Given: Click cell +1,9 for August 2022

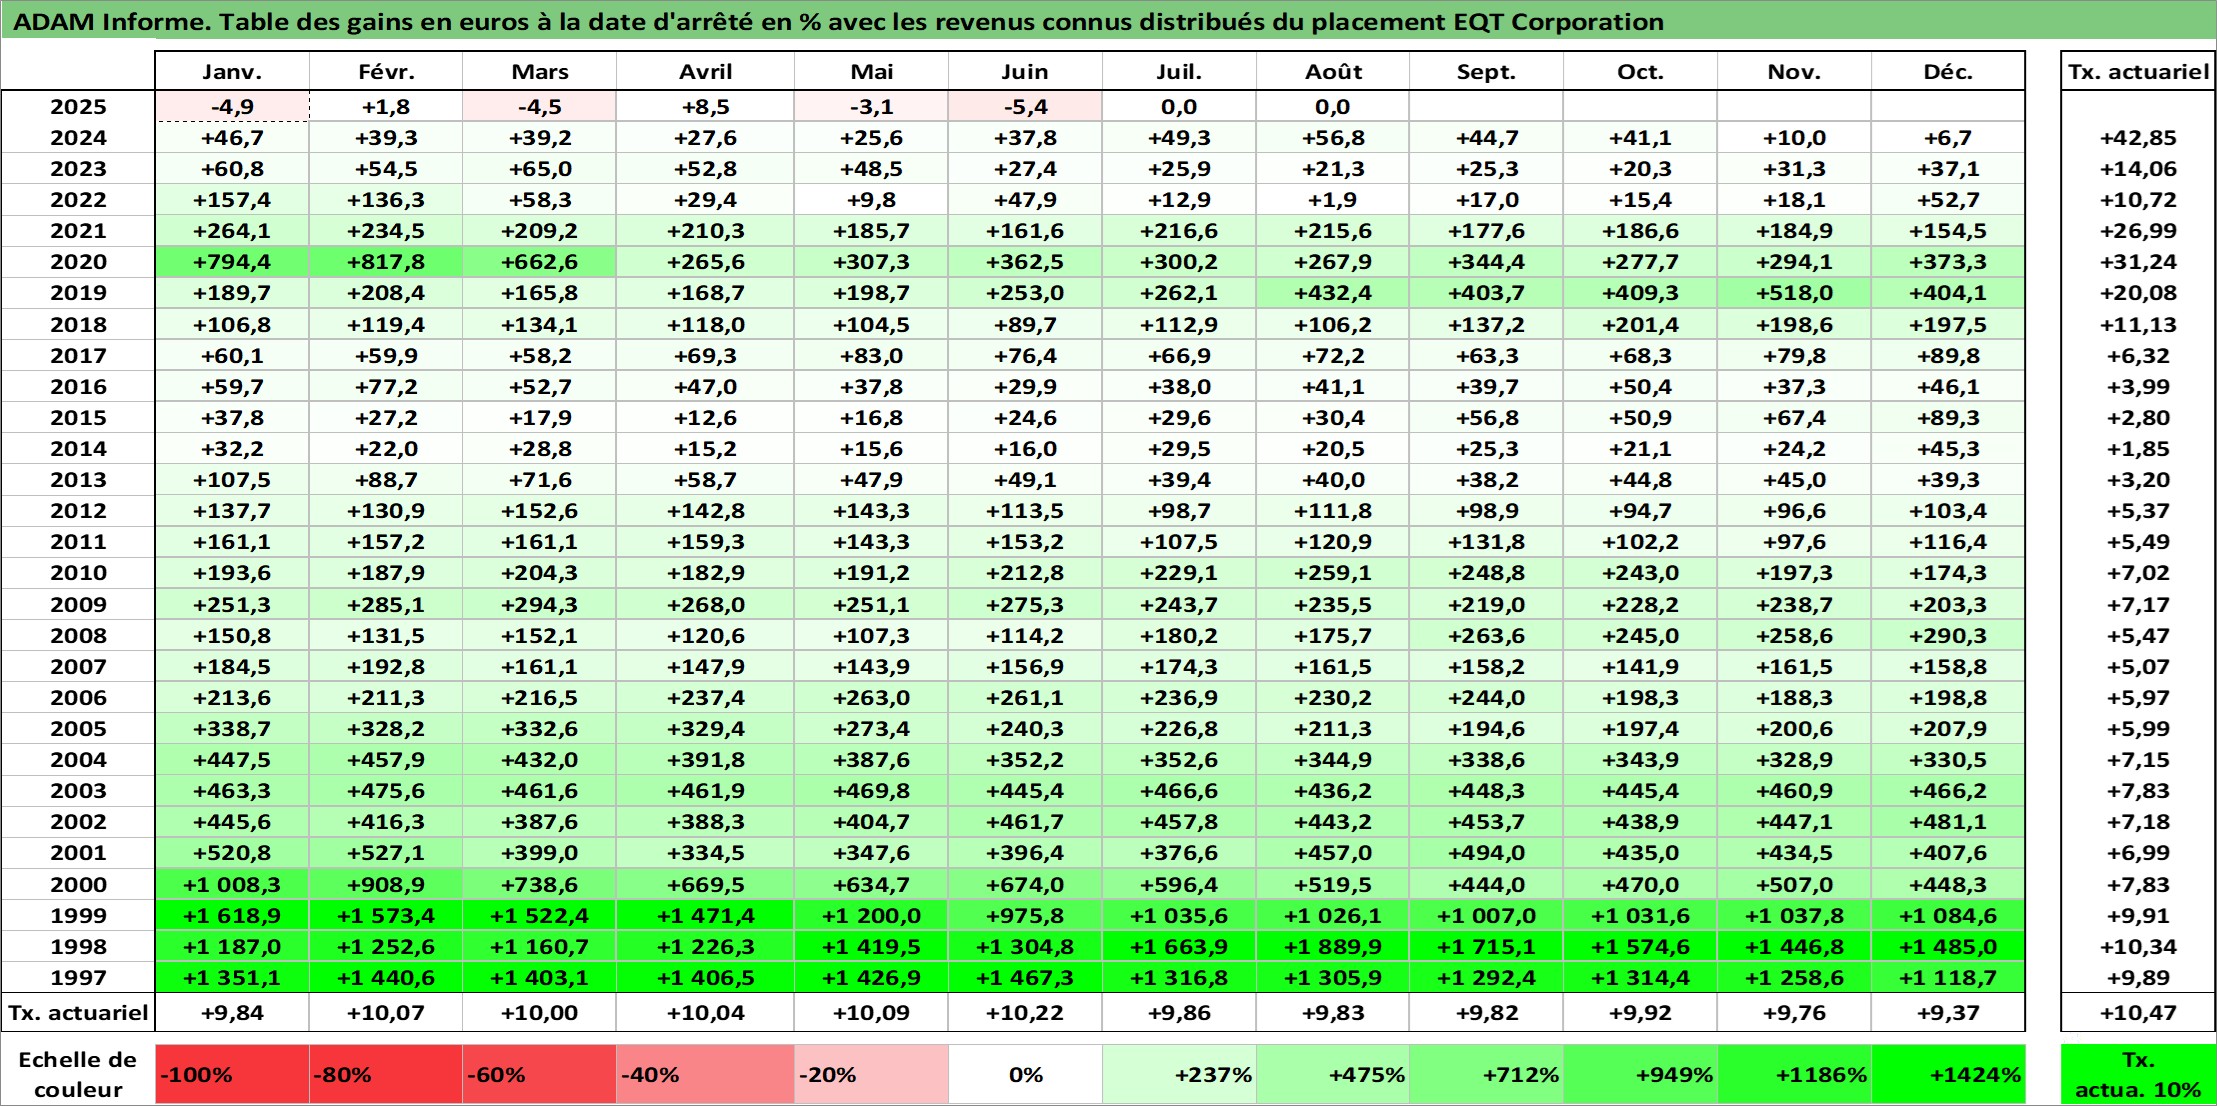Looking at the screenshot, I should tap(1333, 200).
